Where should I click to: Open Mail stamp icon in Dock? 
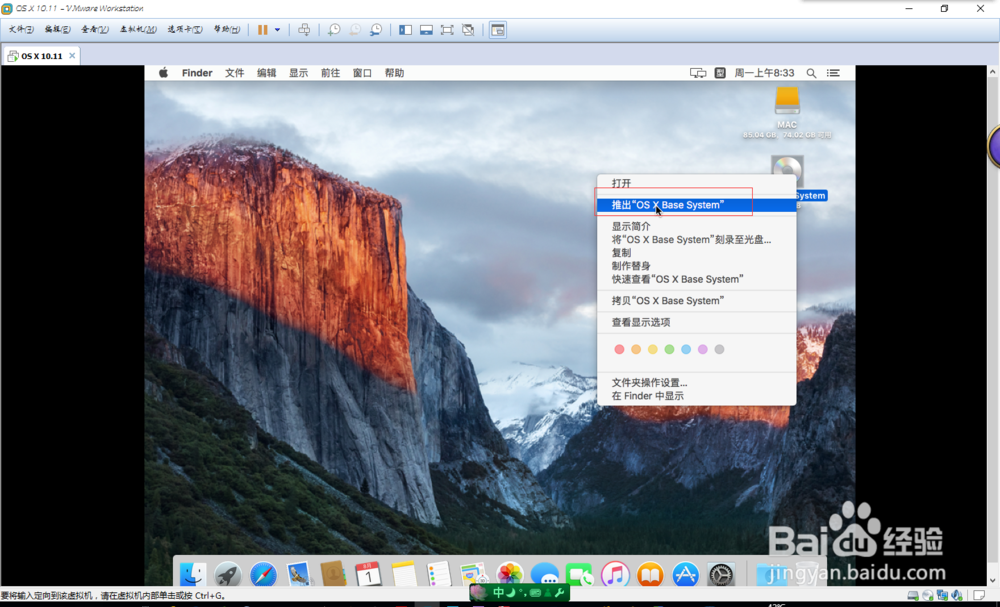(298, 574)
